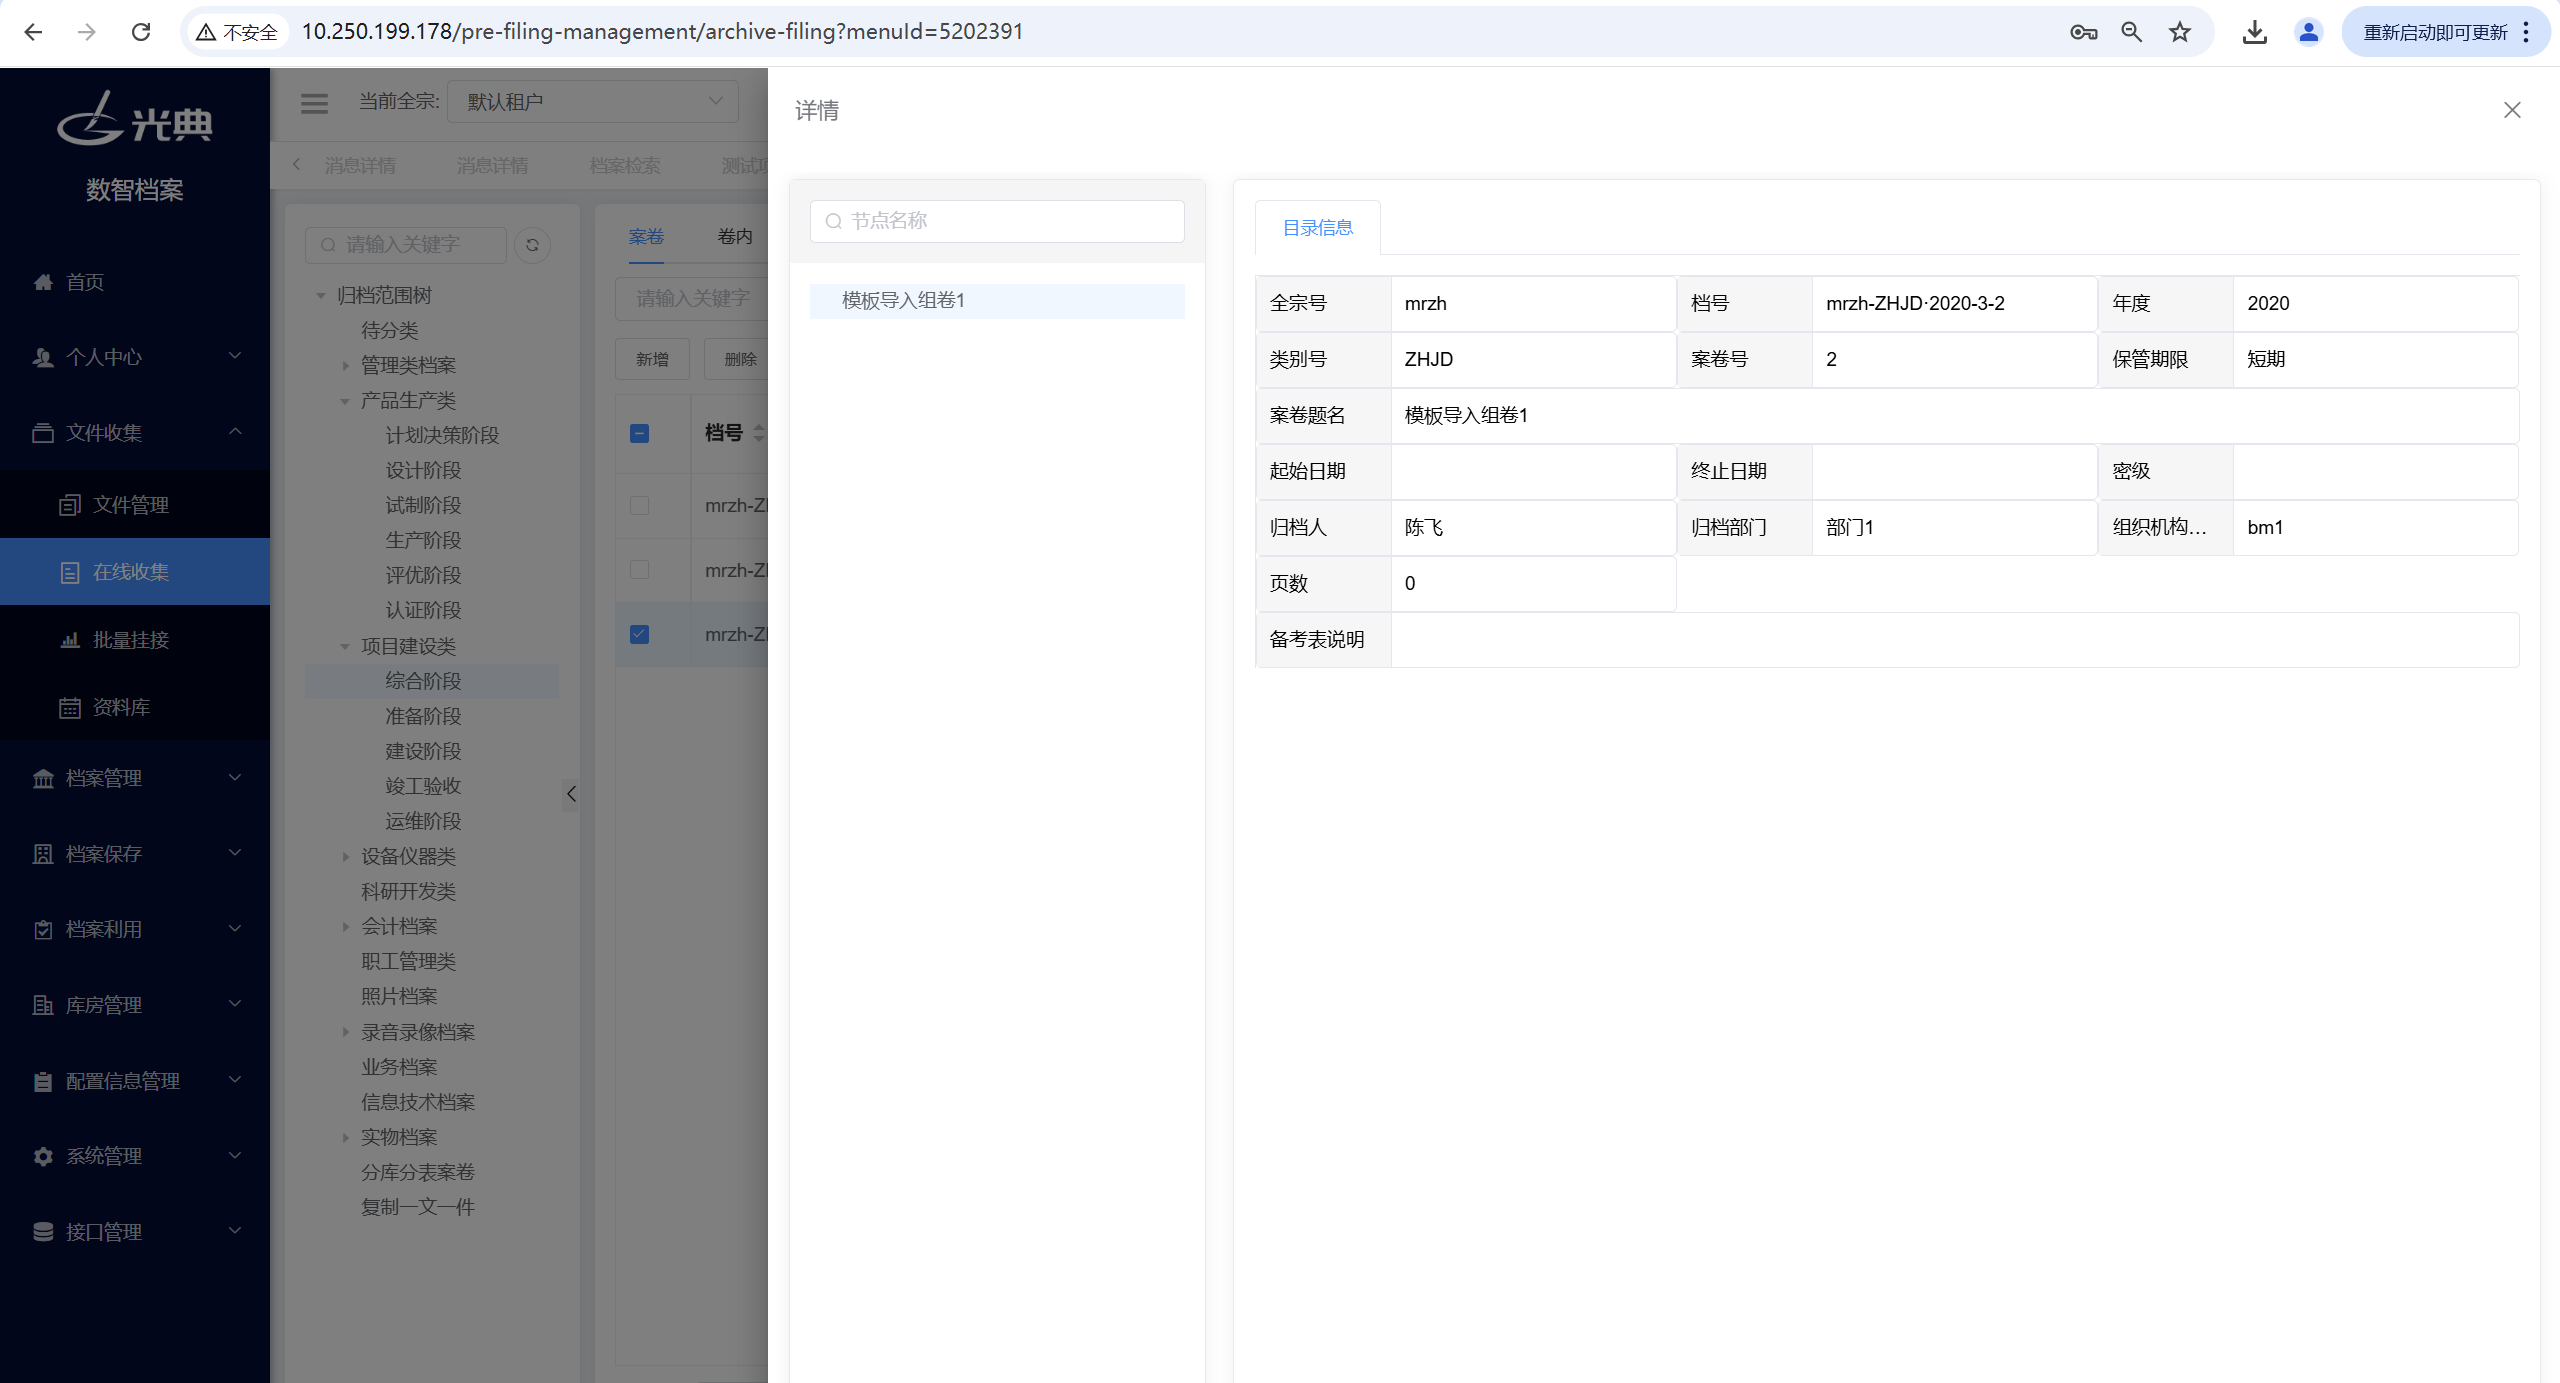Select the 综合阶段 tree item
This screenshot has height=1383, width=2560.
[423, 681]
